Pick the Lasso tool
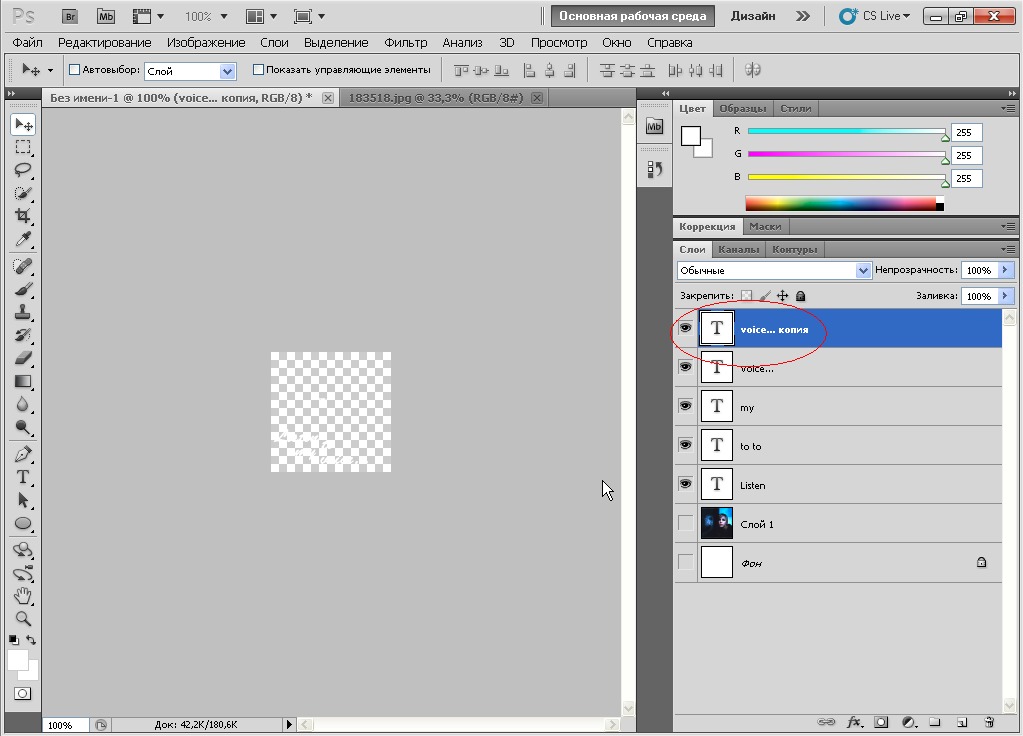The width and height of the screenshot is (1023, 736). (23, 170)
